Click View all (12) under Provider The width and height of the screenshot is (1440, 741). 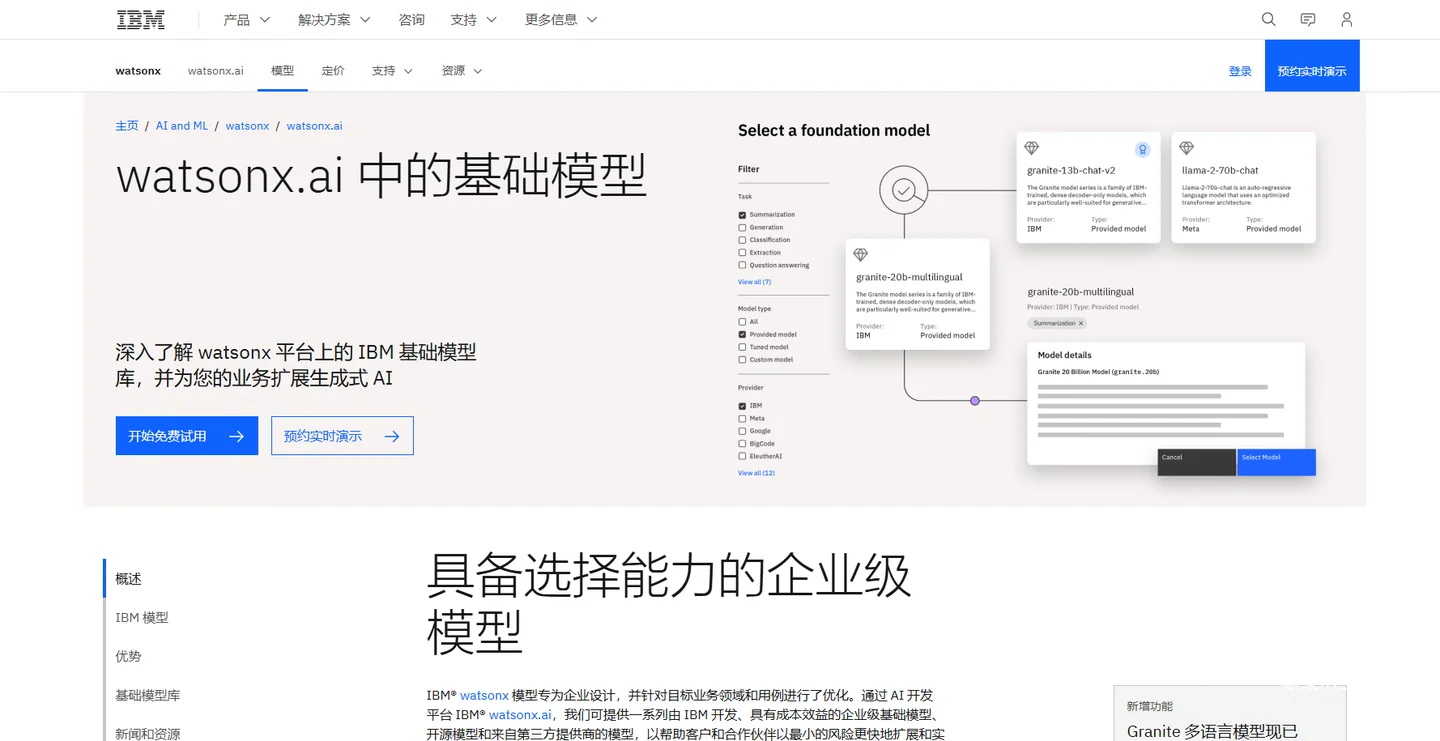pos(756,473)
